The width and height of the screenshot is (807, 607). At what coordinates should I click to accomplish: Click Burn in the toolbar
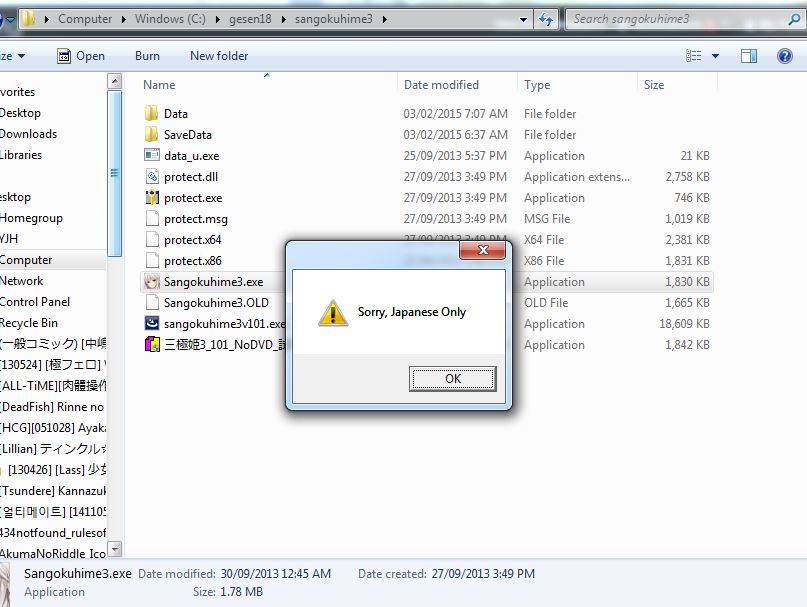[x=147, y=56]
